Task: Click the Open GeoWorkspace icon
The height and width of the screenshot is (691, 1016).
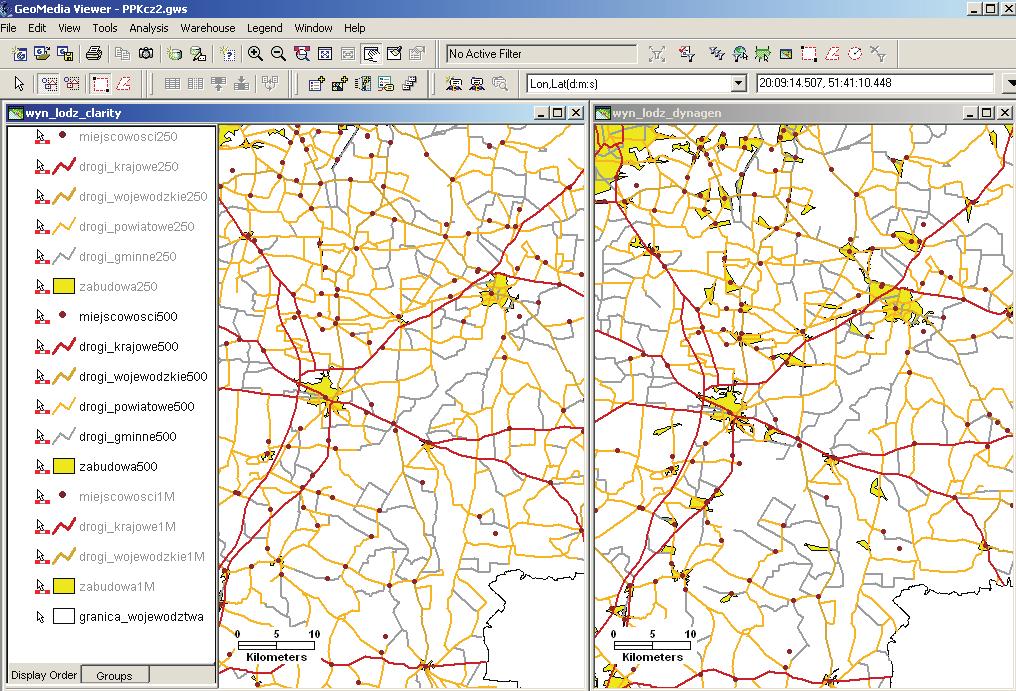Action: coord(42,53)
